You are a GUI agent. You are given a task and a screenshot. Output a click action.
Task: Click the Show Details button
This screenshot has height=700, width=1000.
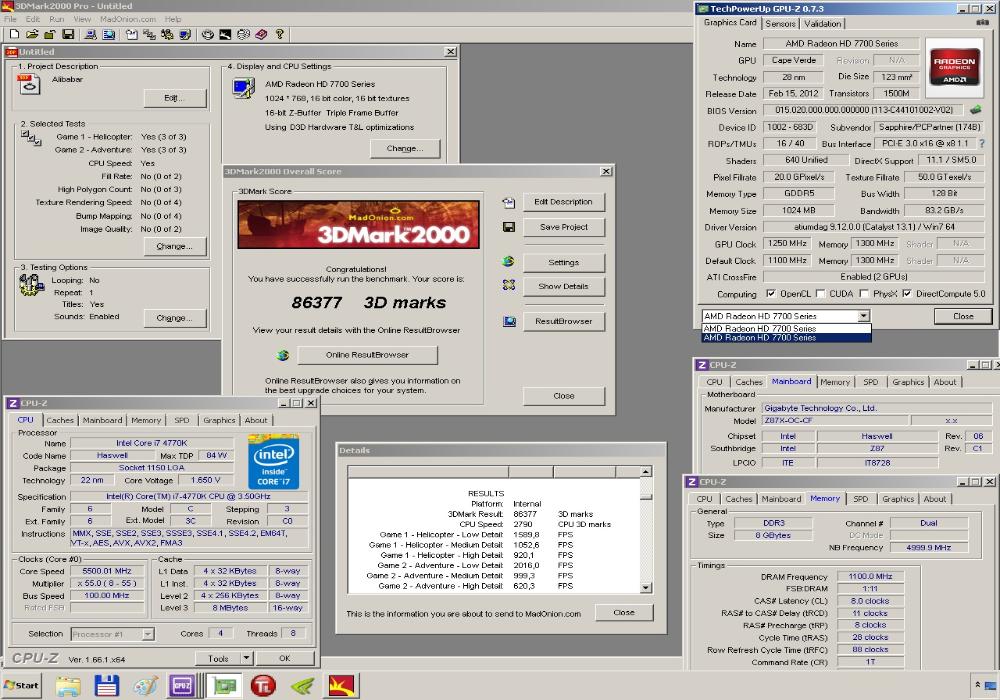(x=563, y=286)
